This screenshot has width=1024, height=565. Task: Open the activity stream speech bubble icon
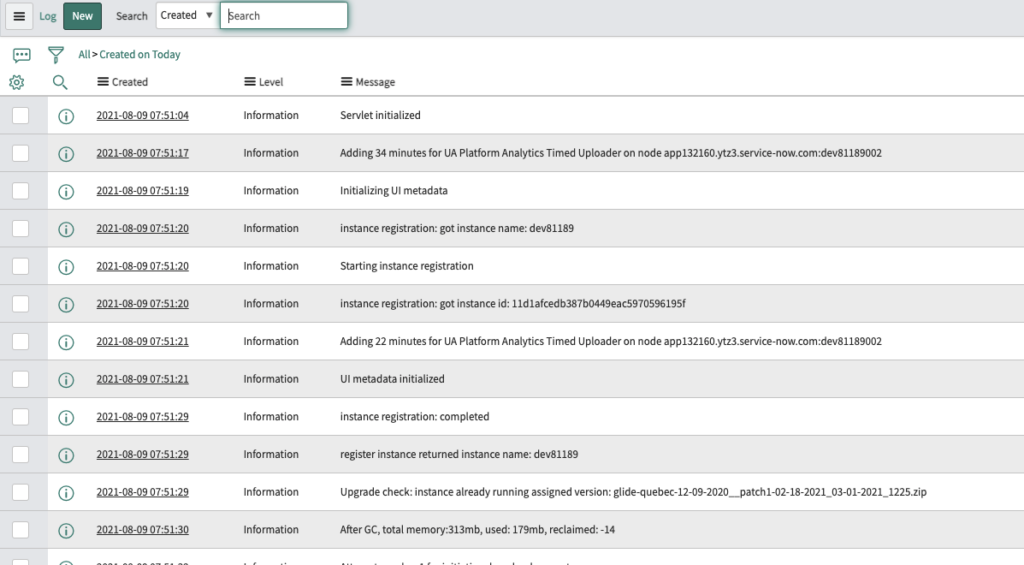coord(22,55)
